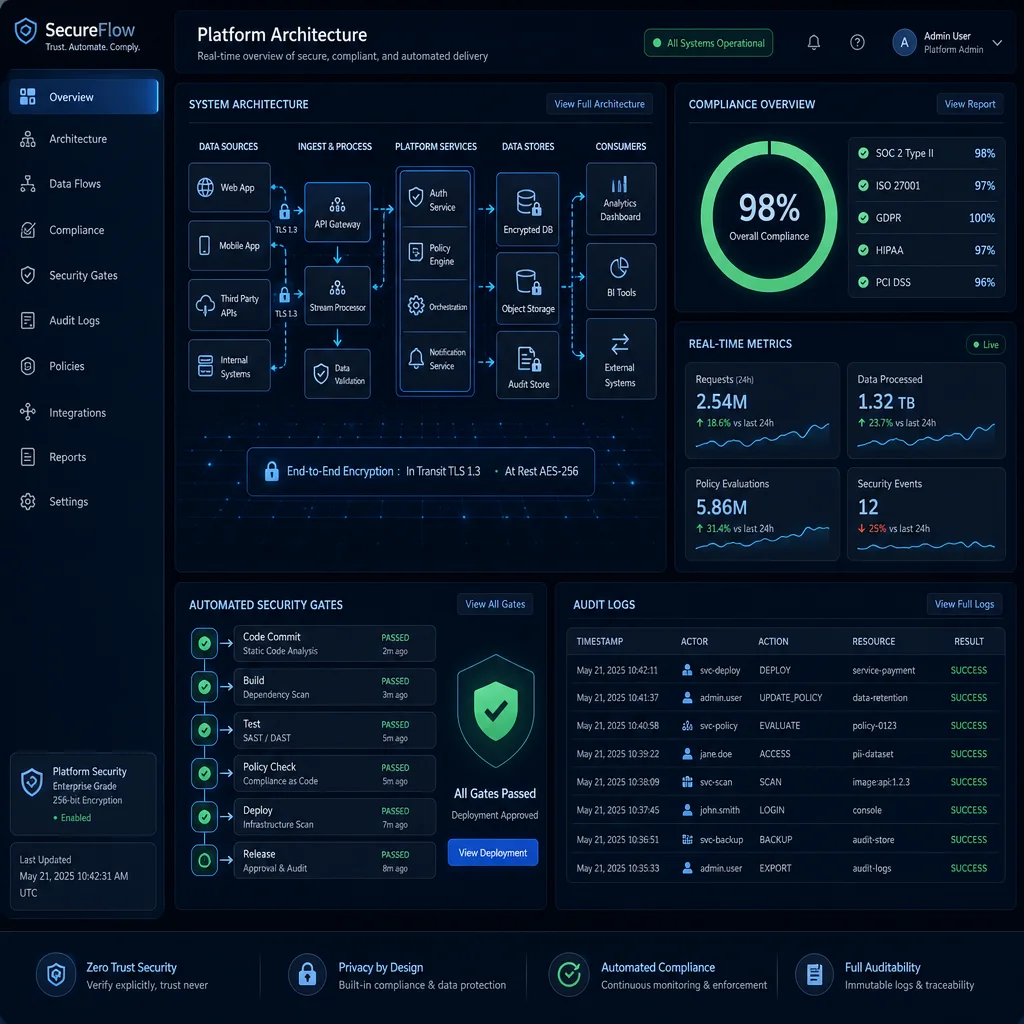Click the SOC 2 Type II check mark
This screenshot has width=1024, height=1024.
pos(863,153)
